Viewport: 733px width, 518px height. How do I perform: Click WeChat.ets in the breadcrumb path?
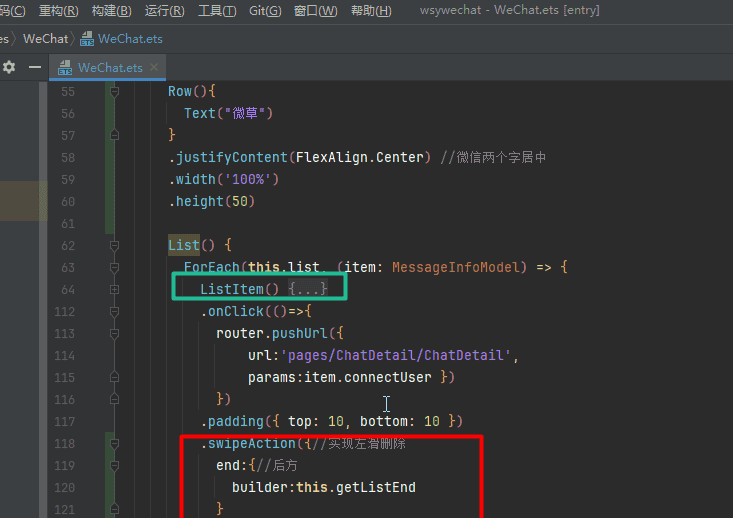tap(130, 39)
